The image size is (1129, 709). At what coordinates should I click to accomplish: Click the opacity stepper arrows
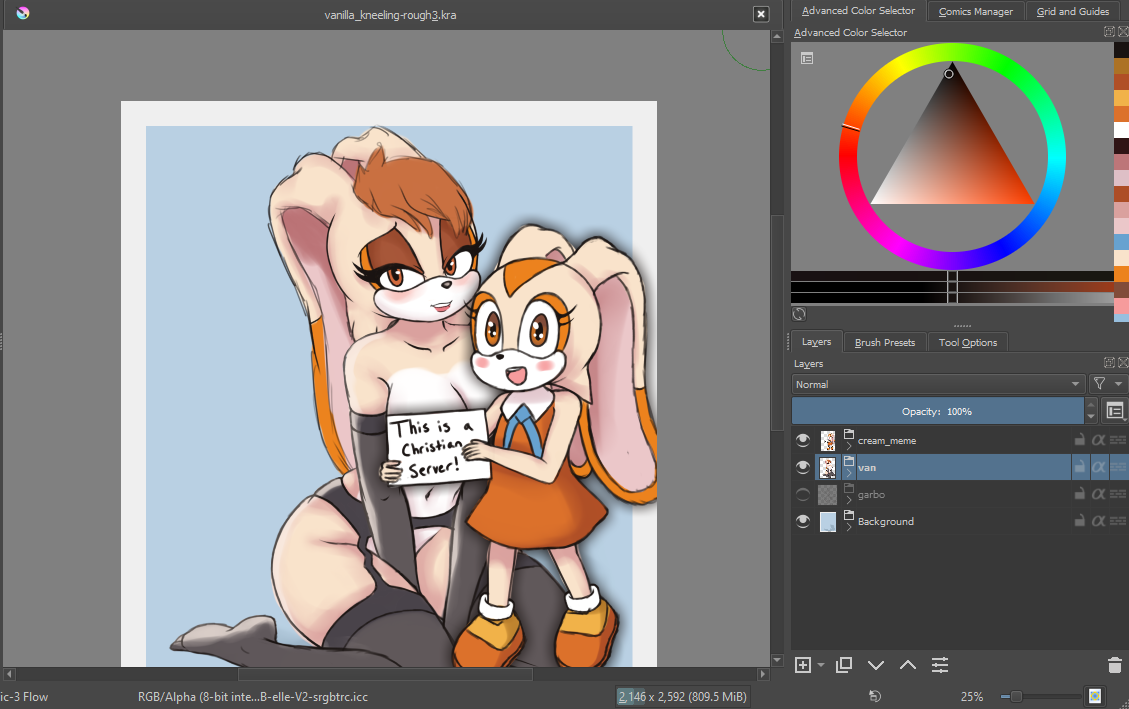tap(1091, 411)
